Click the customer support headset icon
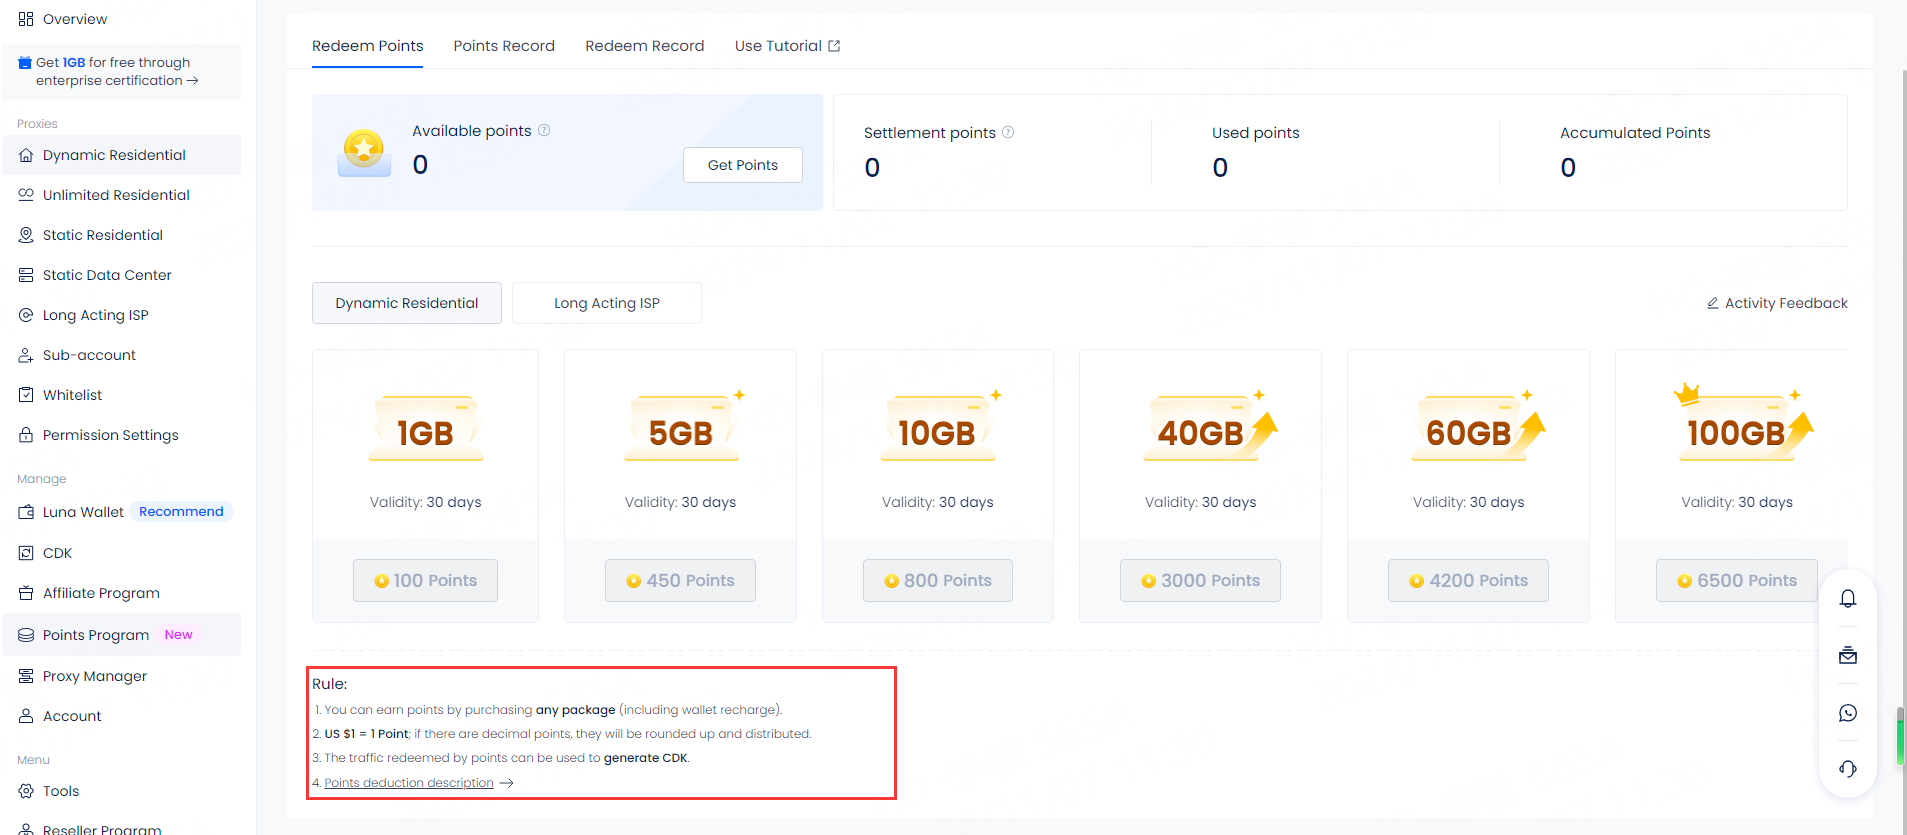Viewport: 1907px width, 835px height. (x=1848, y=769)
